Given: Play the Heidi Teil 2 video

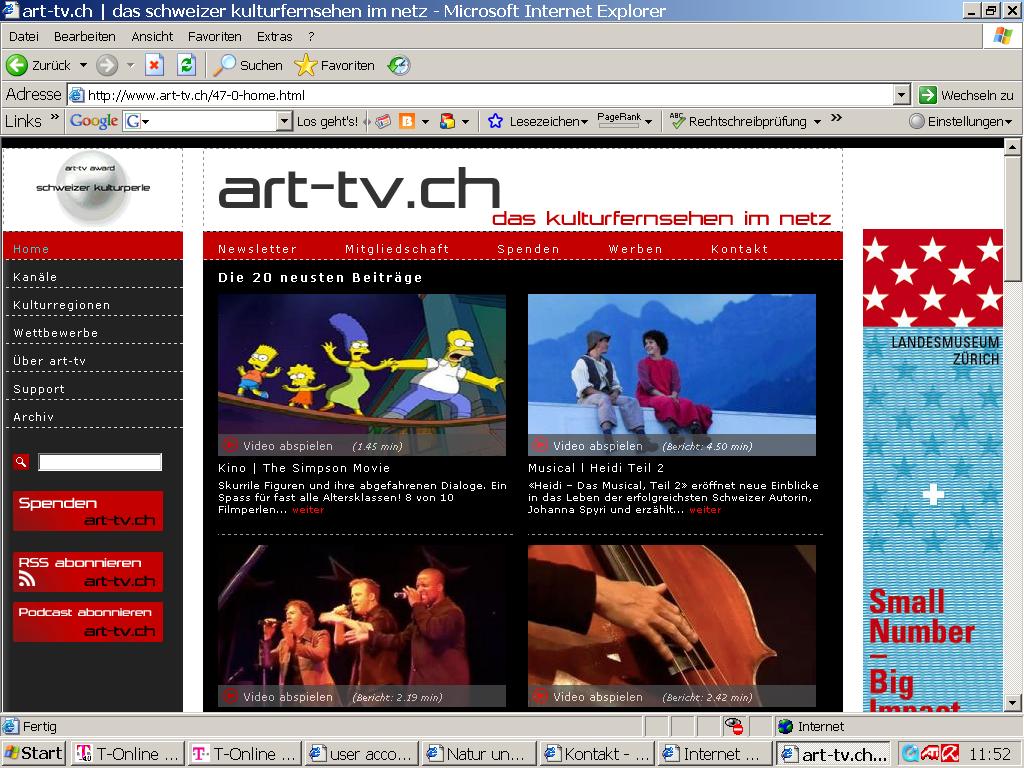Looking at the screenshot, I should click(590, 447).
